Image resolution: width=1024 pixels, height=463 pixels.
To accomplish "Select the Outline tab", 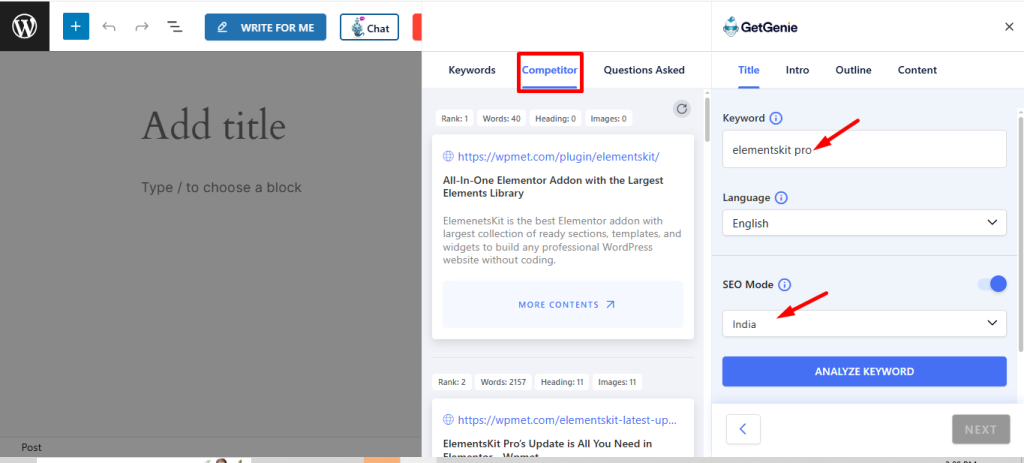I will pyautogui.click(x=853, y=70).
